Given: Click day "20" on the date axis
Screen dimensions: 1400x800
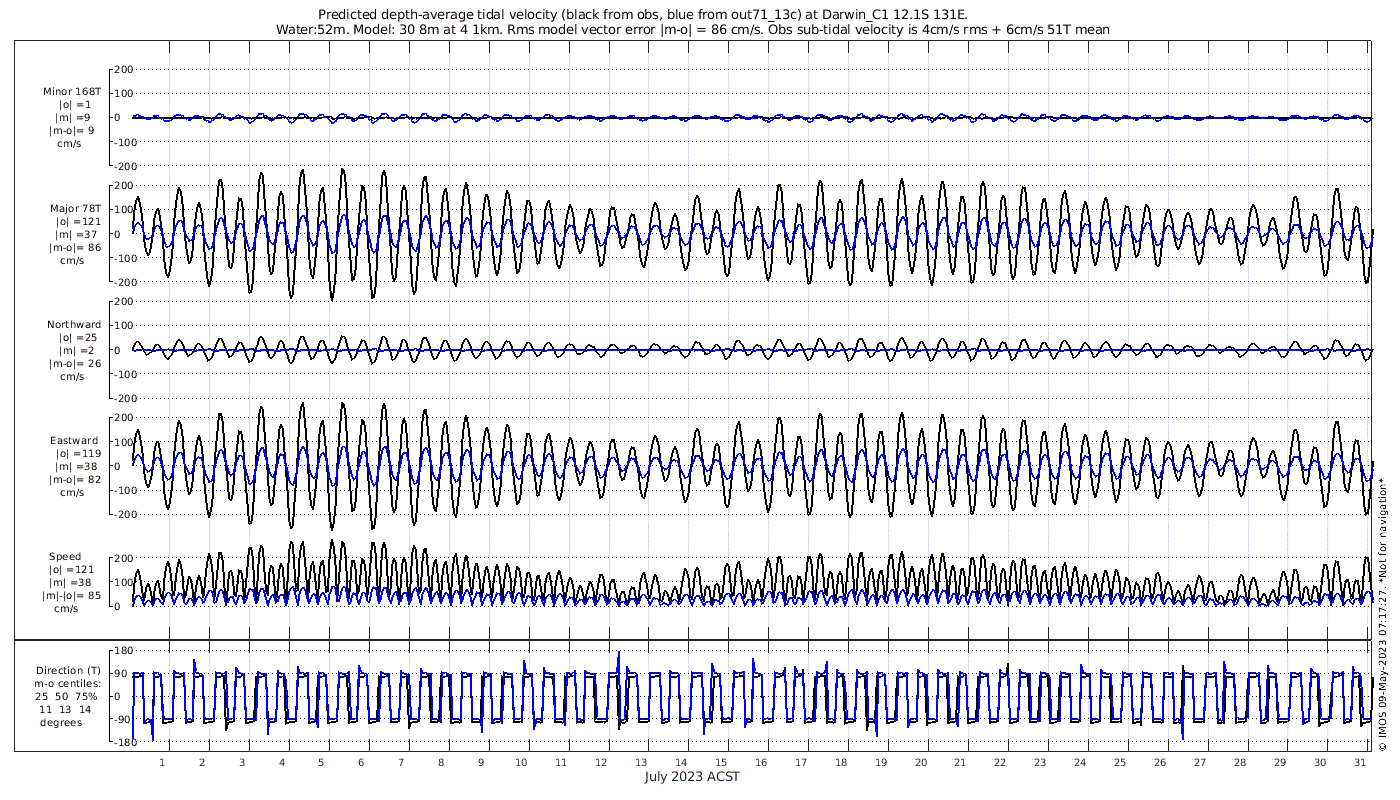Looking at the screenshot, I should click(920, 762).
